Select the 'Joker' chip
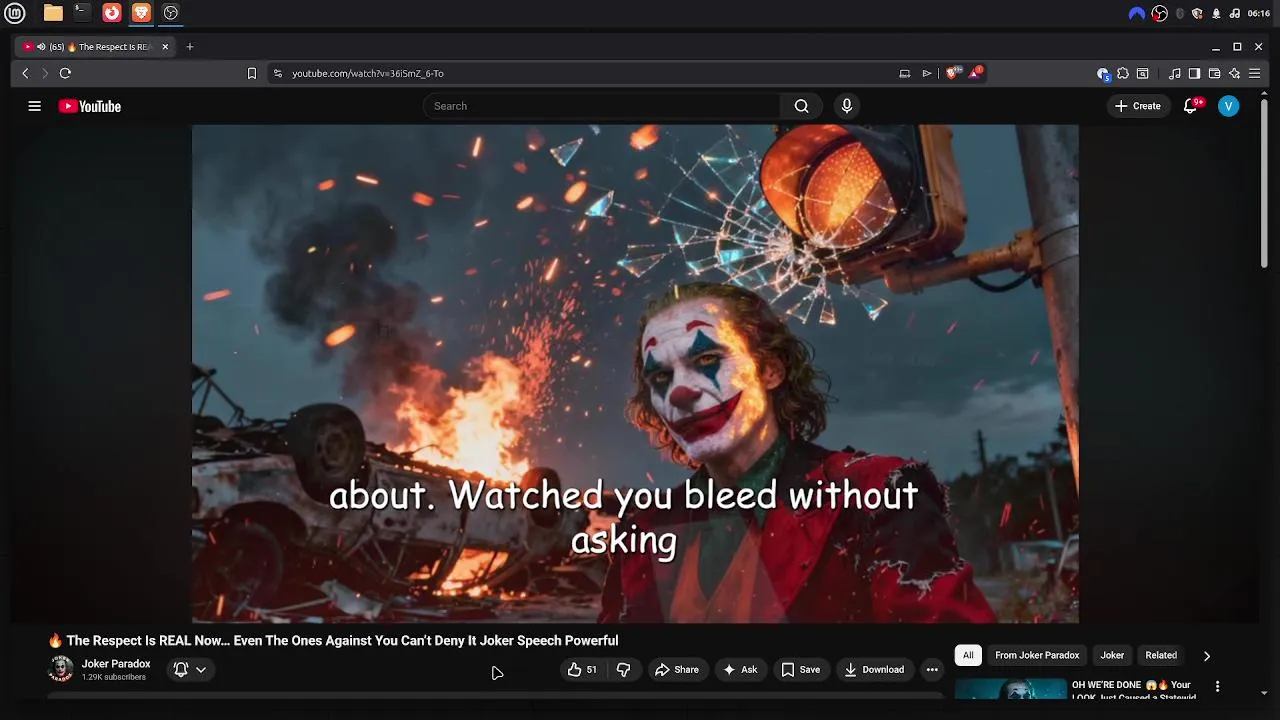 tap(1112, 655)
